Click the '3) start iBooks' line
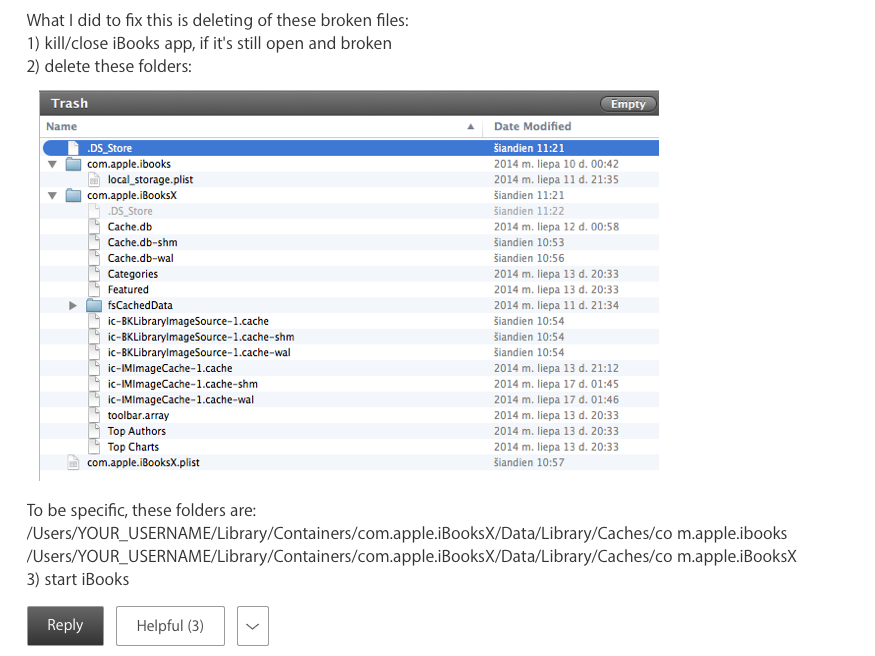This screenshot has width=875, height=656. tap(78, 580)
